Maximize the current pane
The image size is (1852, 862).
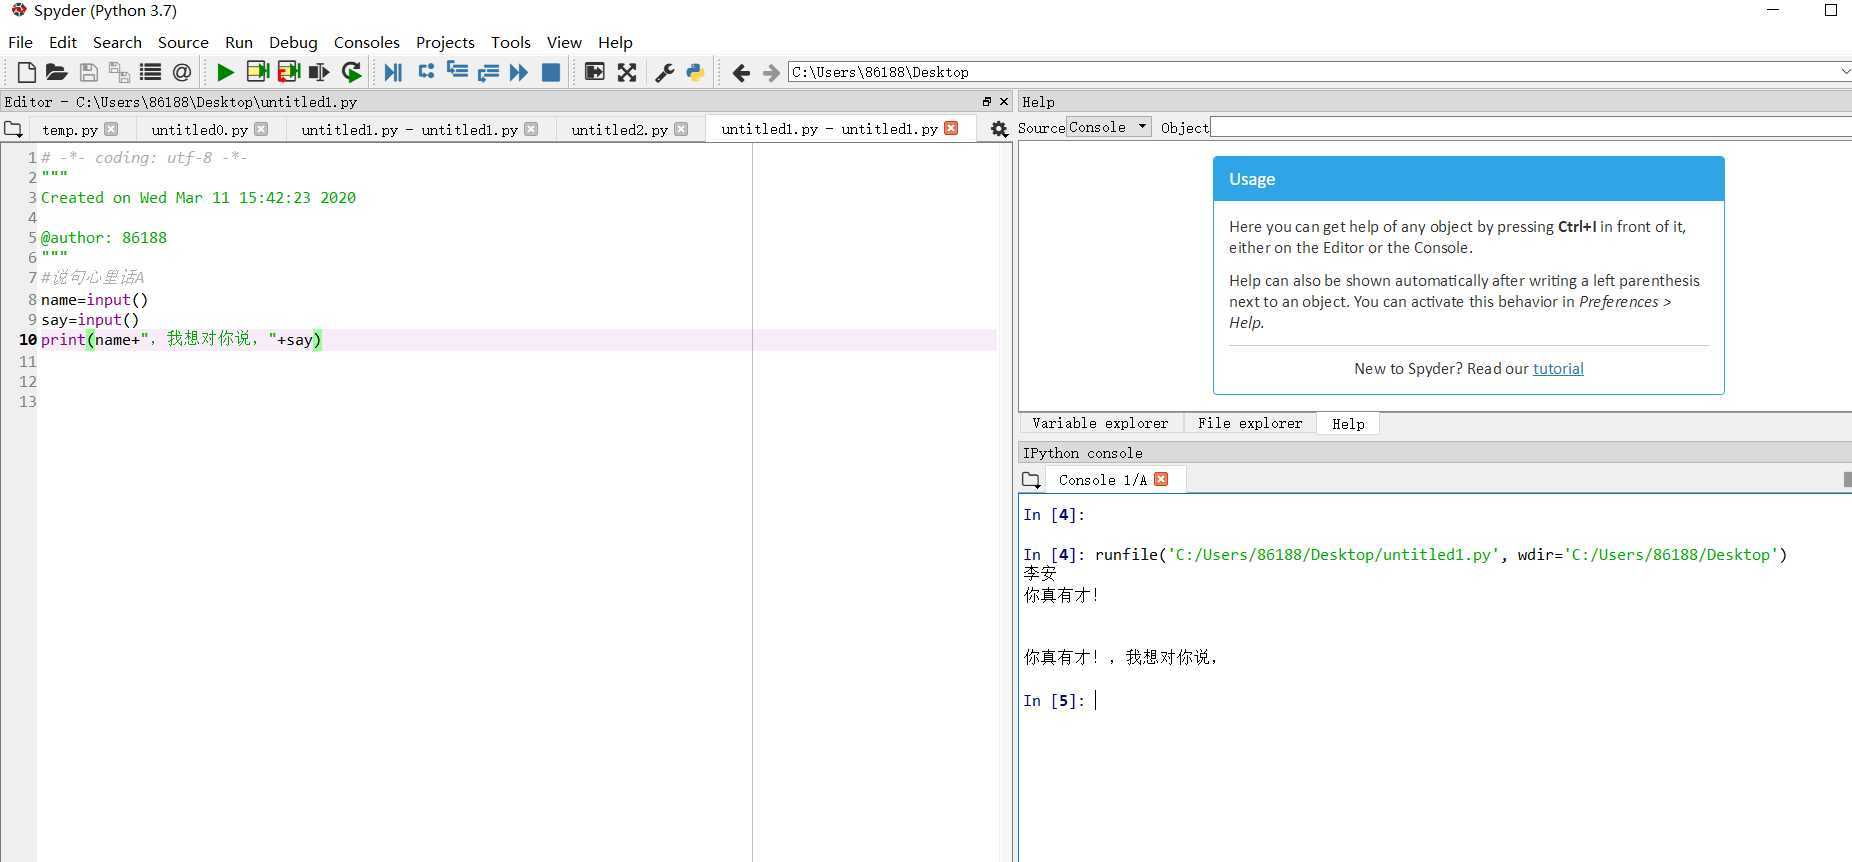(595, 72)
